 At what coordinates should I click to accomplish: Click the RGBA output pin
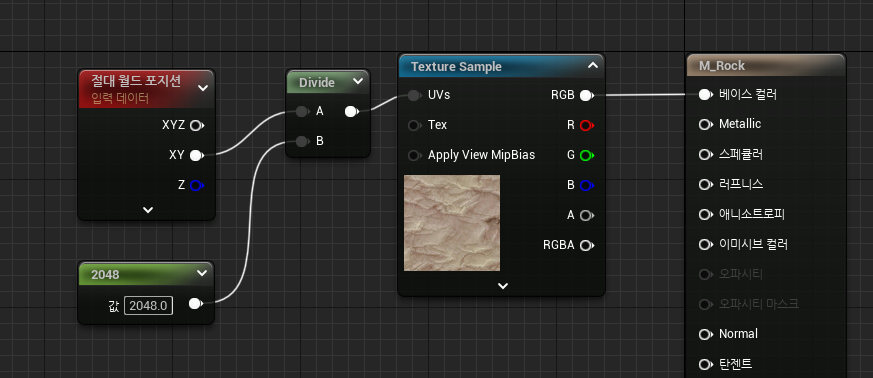(x=586, y=246)
